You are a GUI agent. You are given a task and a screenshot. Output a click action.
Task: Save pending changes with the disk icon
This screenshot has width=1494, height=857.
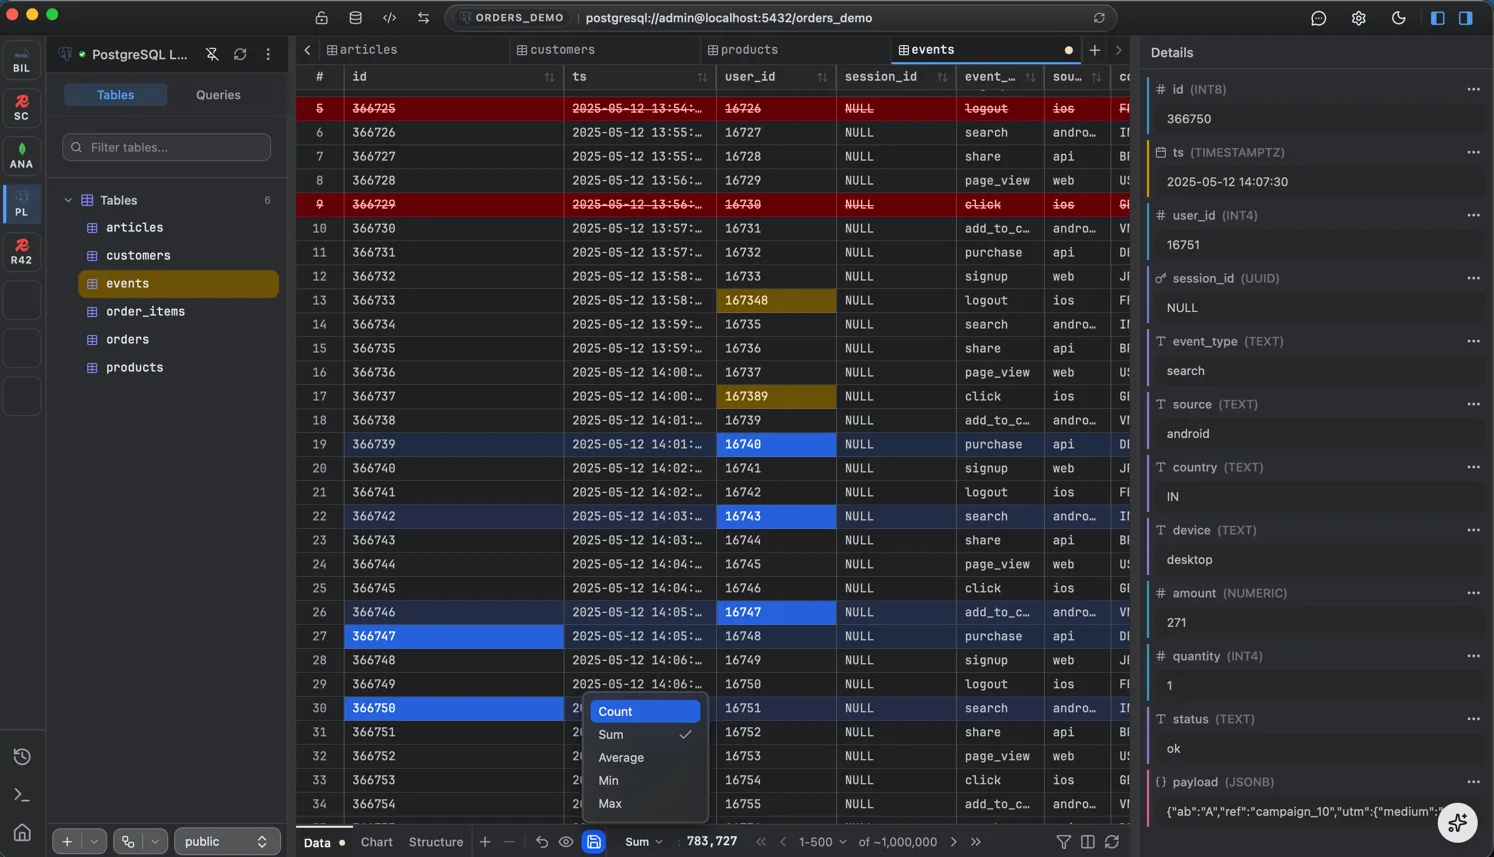pos(594,842)
